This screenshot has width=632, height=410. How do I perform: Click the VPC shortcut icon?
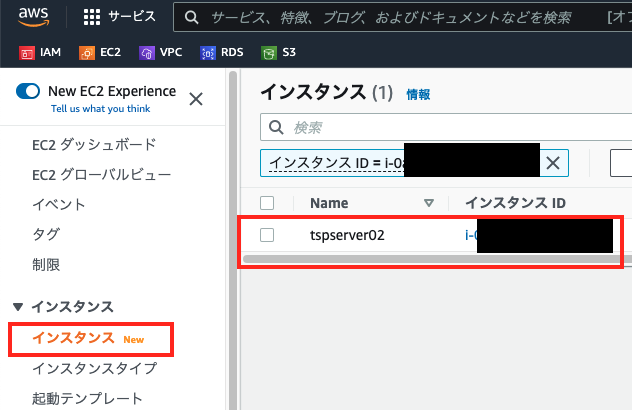pyautogui.click(x=147, y=53)
